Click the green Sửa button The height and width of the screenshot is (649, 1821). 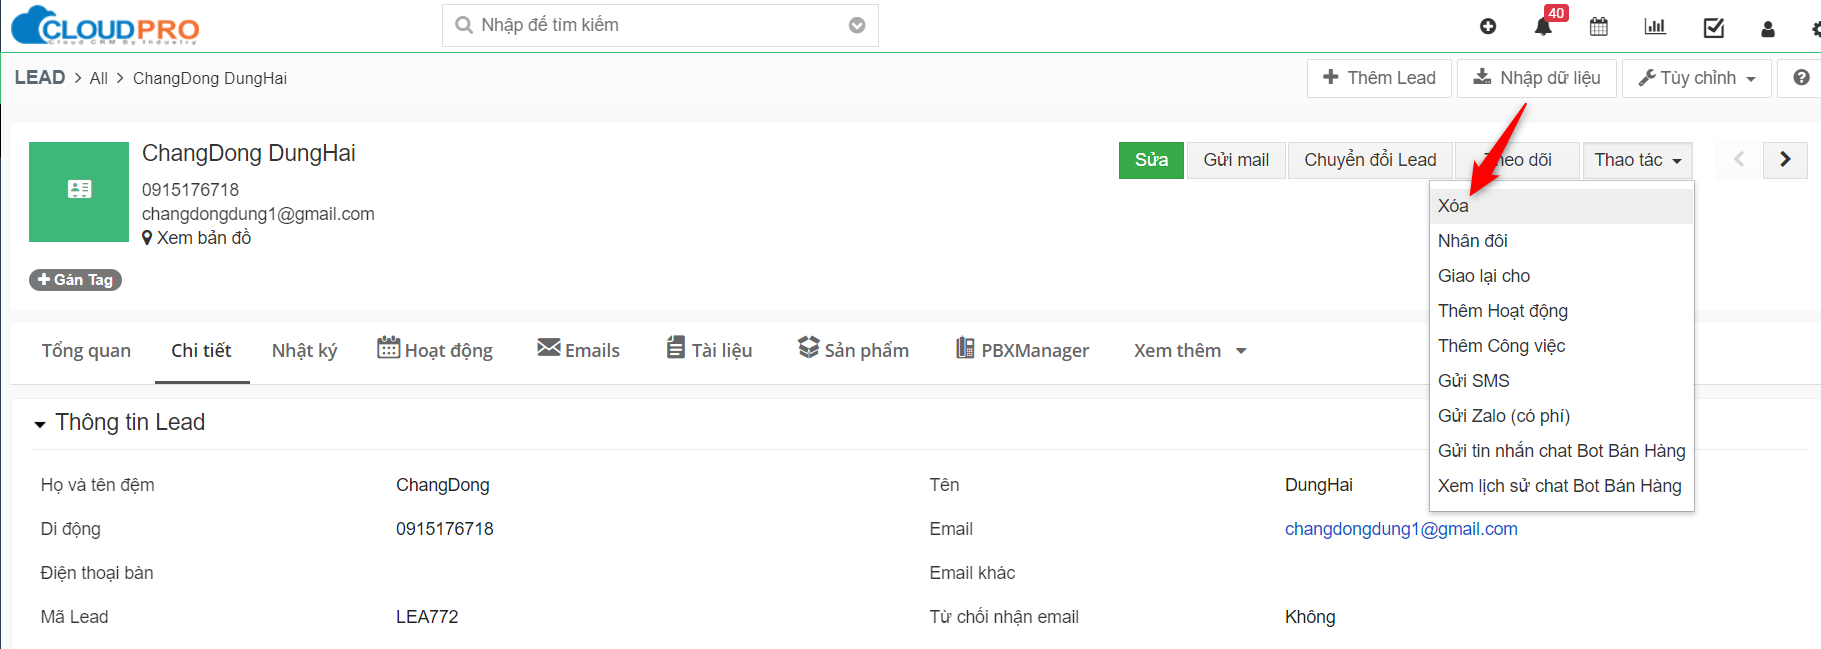point(1151,160)
